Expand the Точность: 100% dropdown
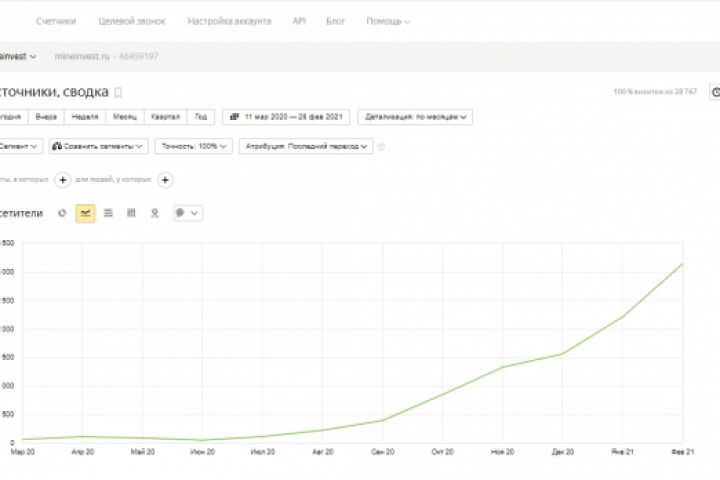720x480 pixels. (x=194, y=146)
